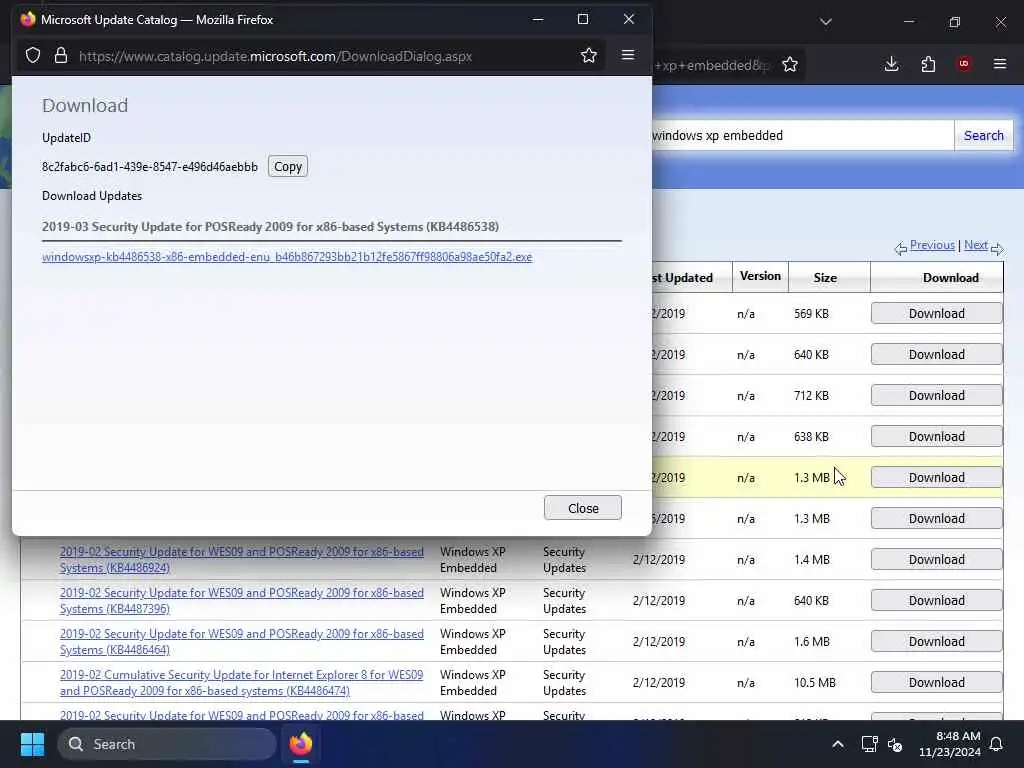Viewport: 1024px width, 768px height.
Task: Click the catalog search box with 'windows xp embedded'
Action: coord(802,135)
